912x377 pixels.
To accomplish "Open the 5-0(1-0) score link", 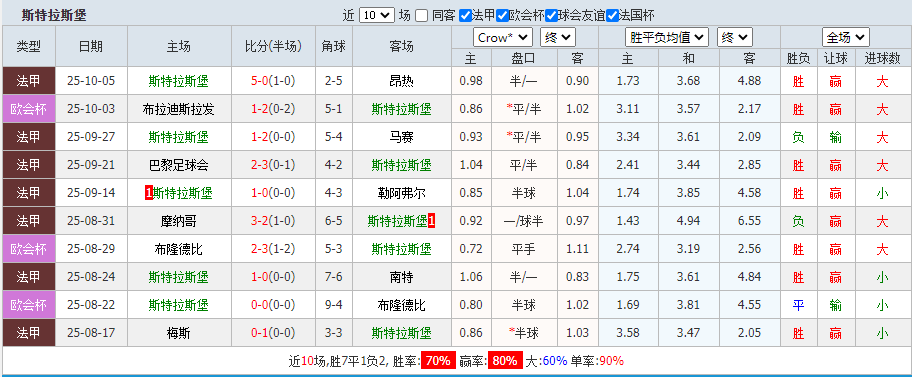I will pyautogui.click(x=274, y=81).
